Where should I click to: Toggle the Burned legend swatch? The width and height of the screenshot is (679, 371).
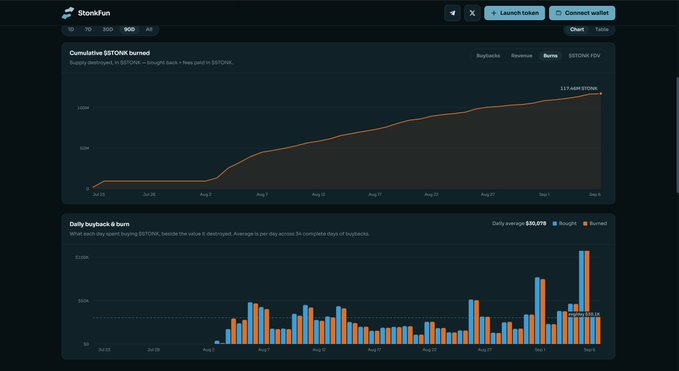pos(585,224)
